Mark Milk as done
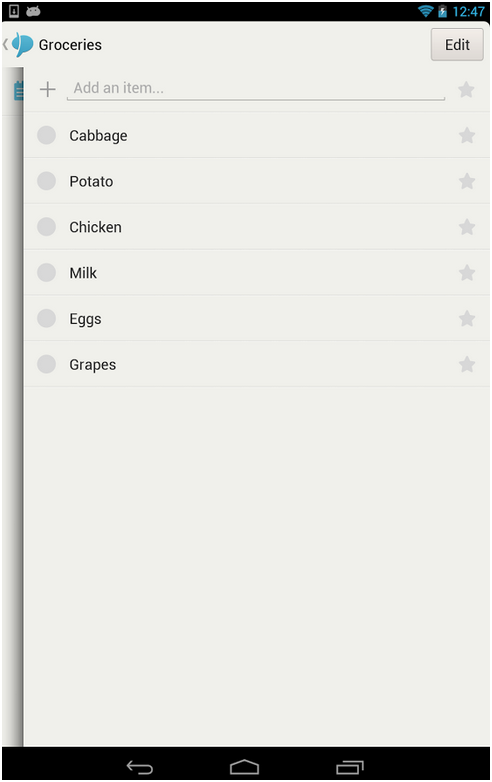Viewport: 492px width, 782px height. point(46,273)
